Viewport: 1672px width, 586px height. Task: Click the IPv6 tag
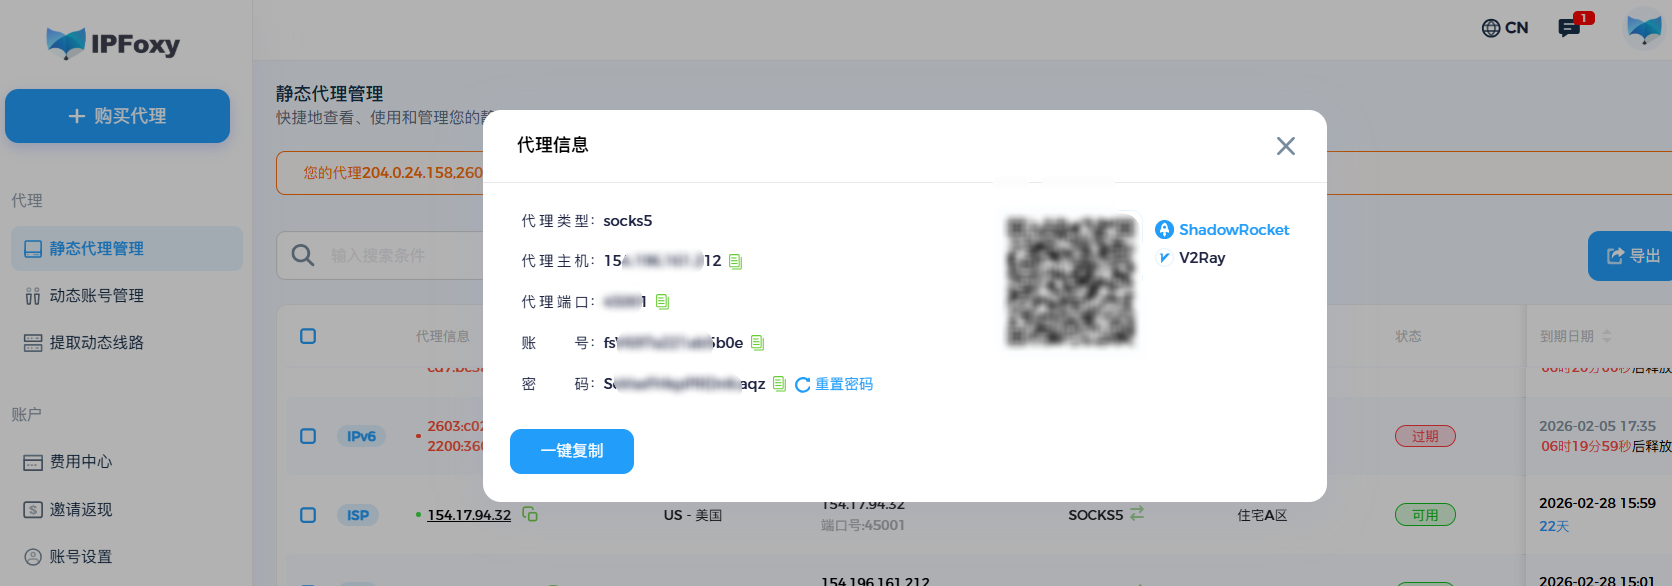click(x=361, y=436)
